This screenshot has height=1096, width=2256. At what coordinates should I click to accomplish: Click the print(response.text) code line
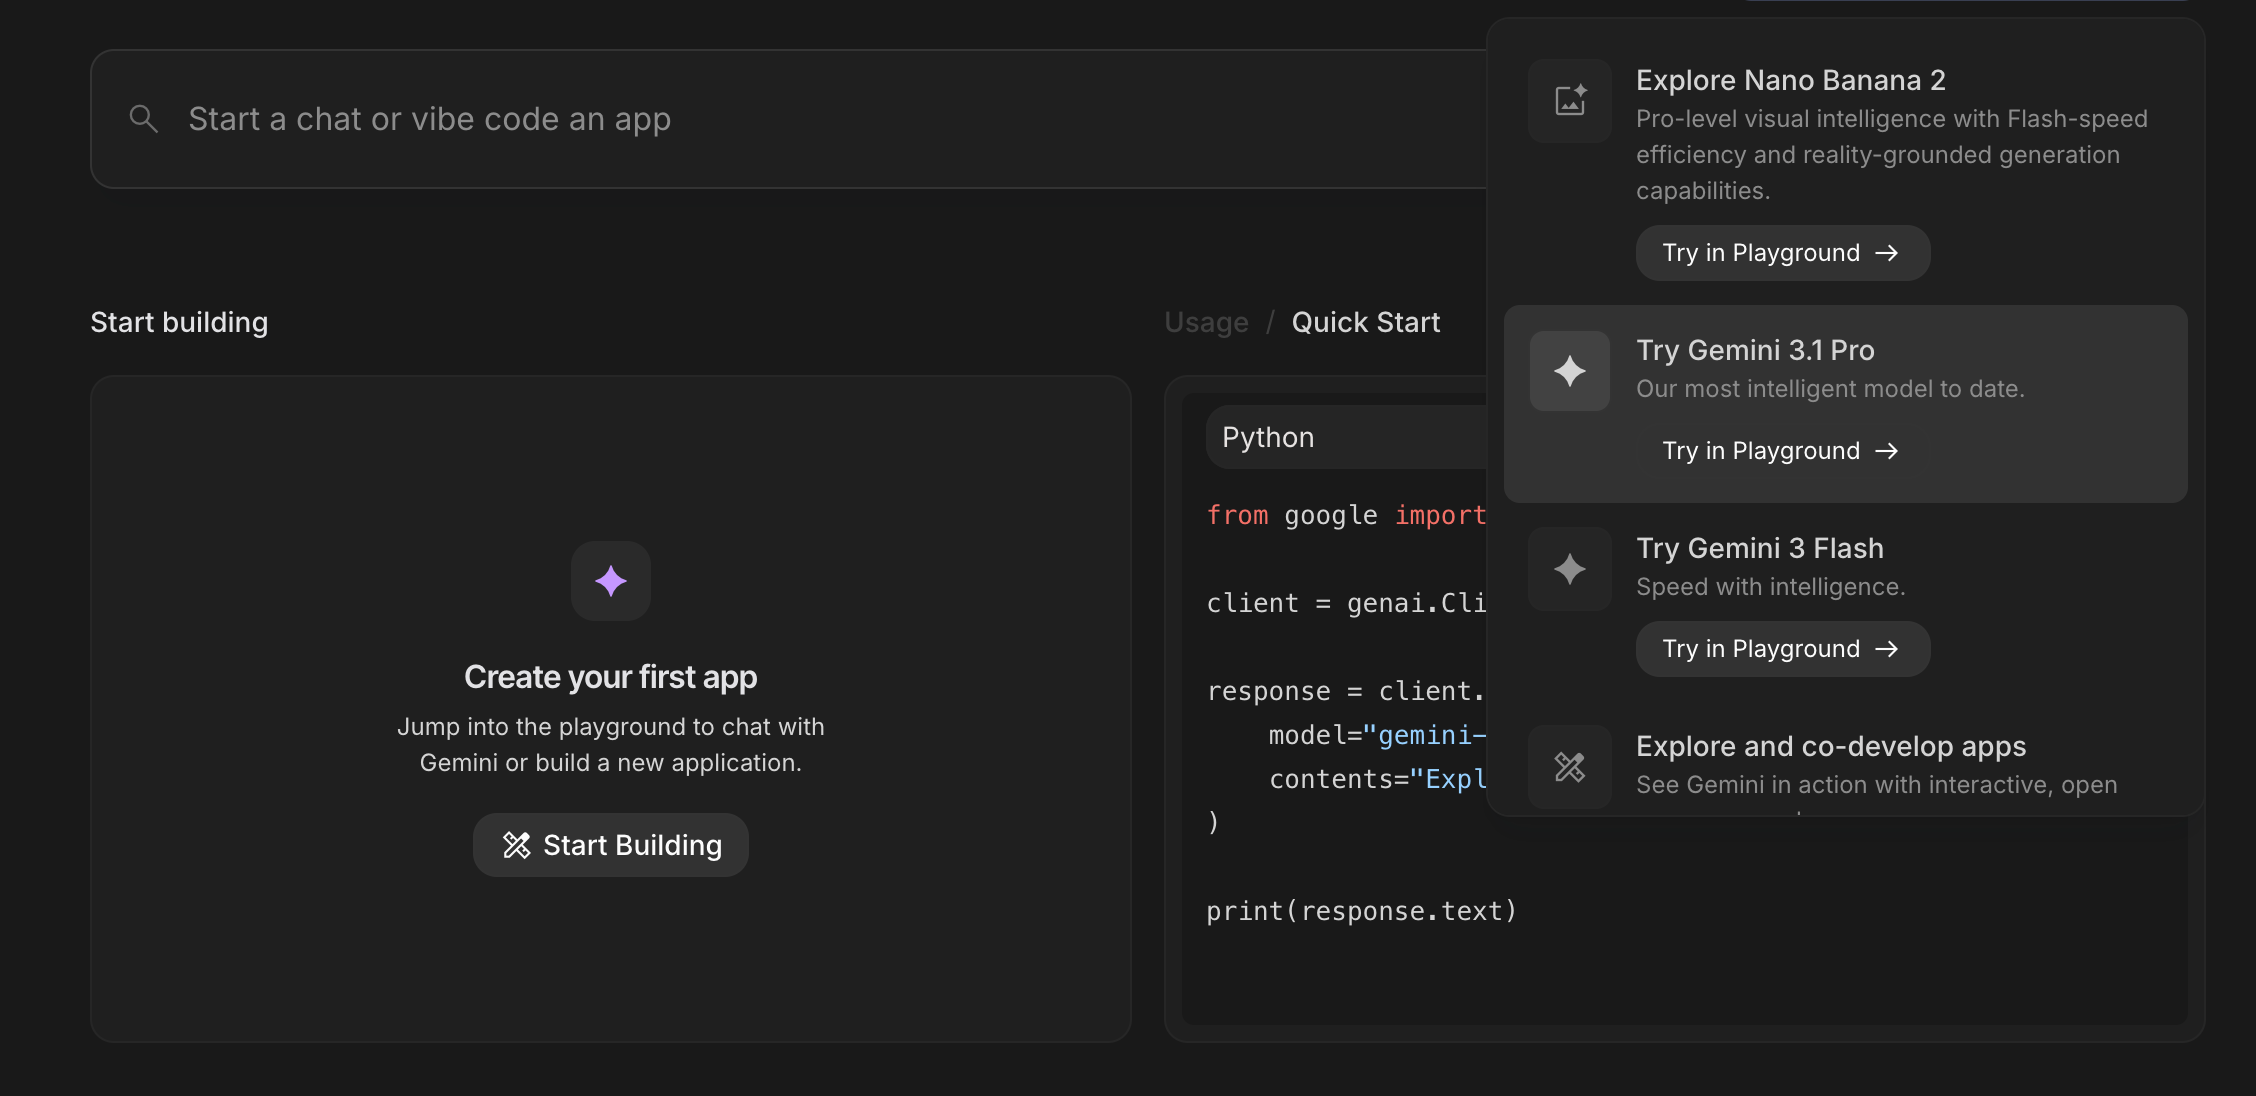[1361, 911]
